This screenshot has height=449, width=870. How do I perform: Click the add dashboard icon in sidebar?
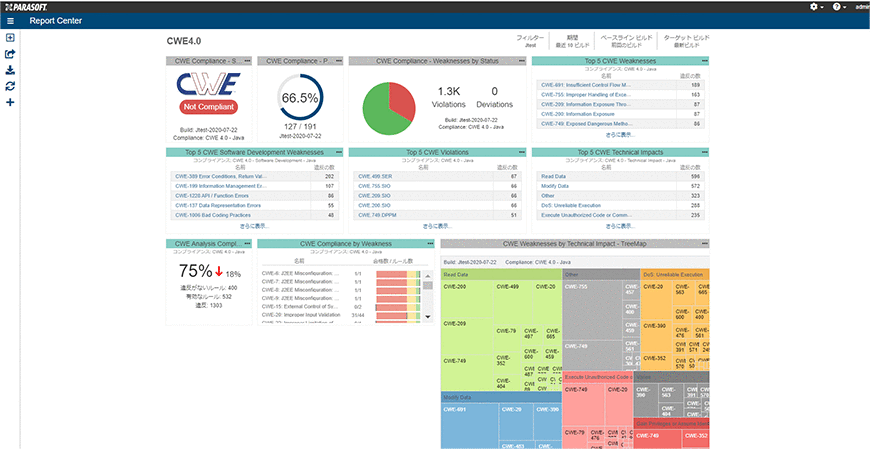[x=10, y=38]
